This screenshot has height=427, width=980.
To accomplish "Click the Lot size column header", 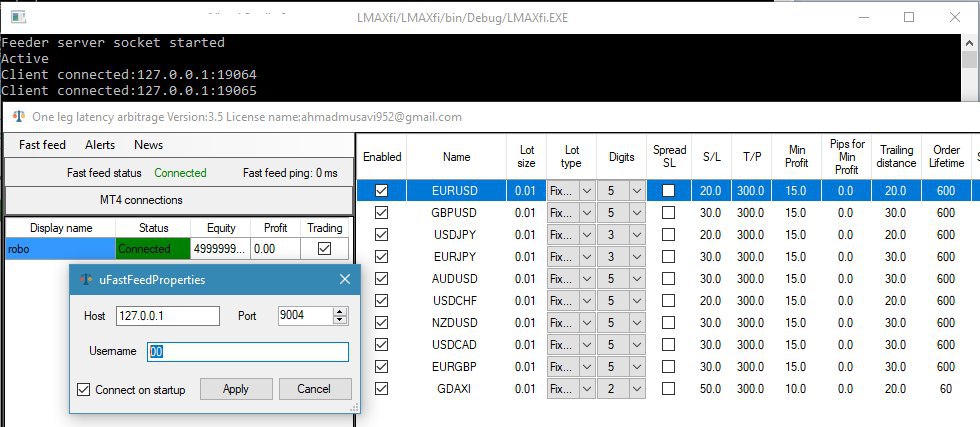I will [x=527, y=157].
